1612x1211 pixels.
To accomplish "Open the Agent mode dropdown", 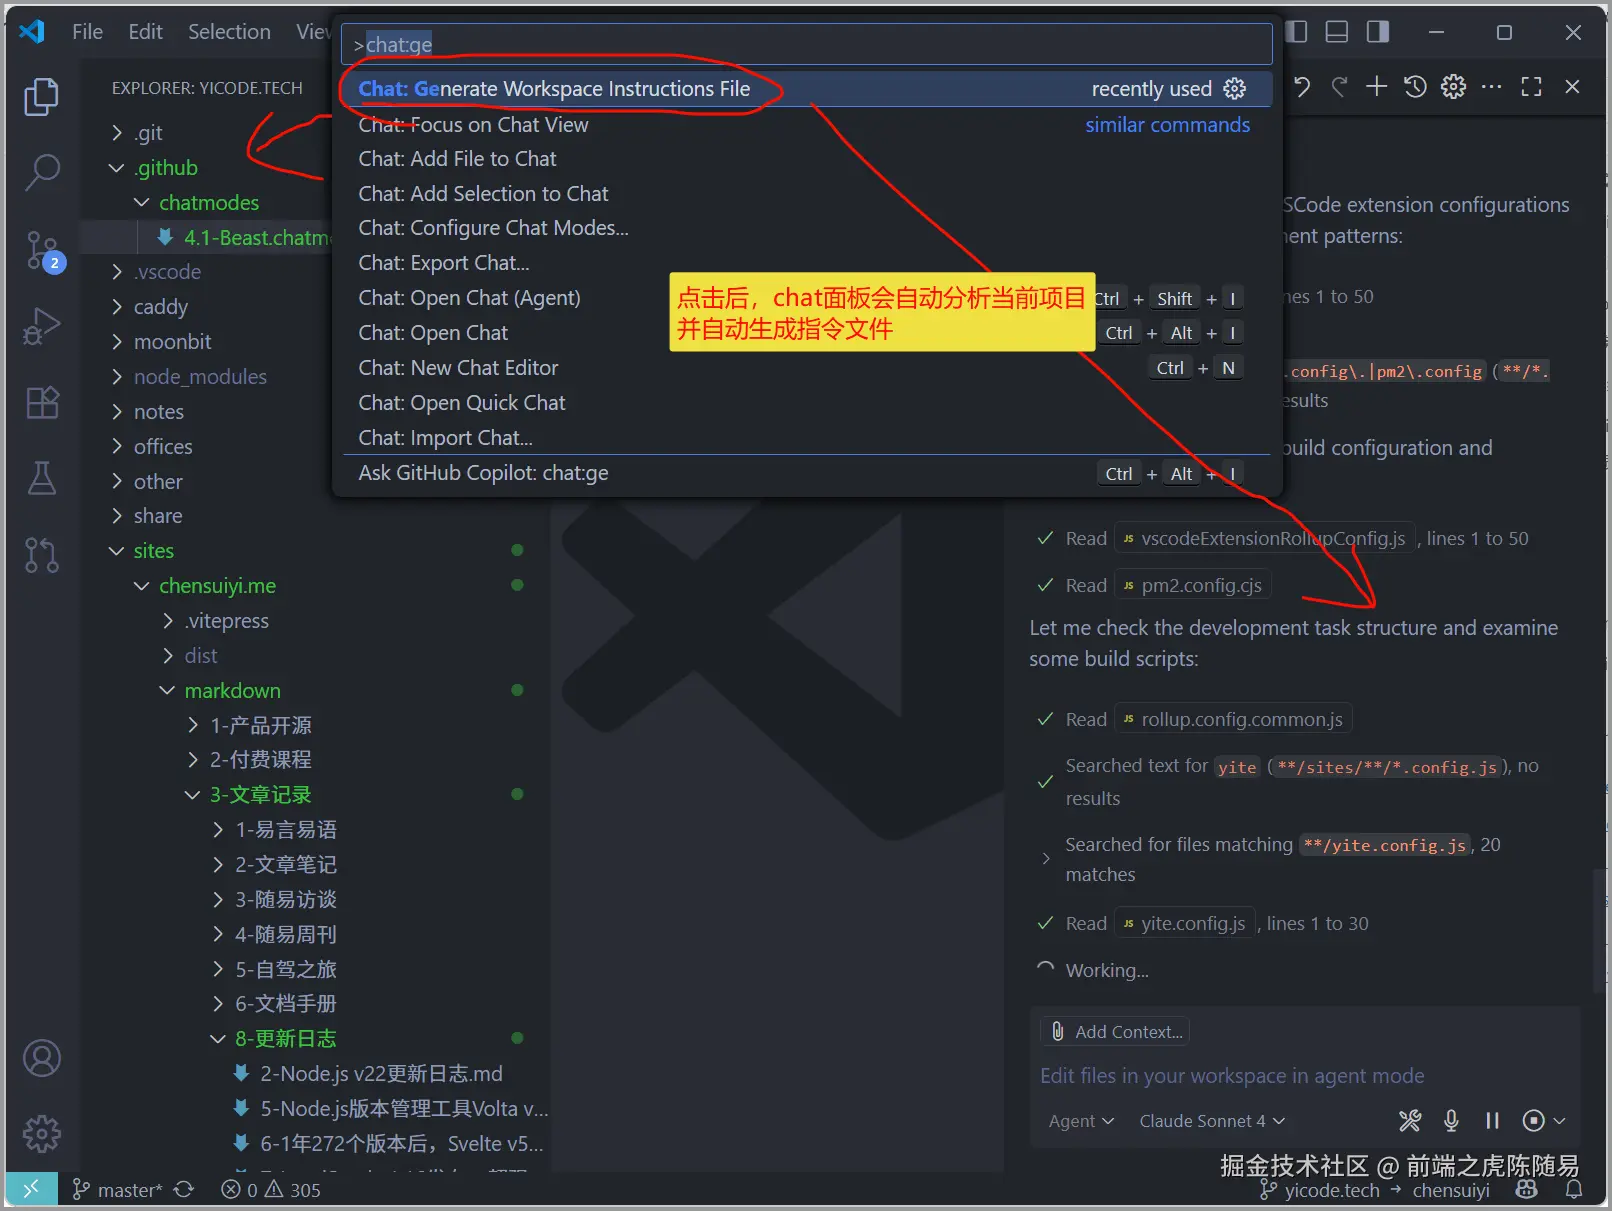I will [x=1081, y=1121].
